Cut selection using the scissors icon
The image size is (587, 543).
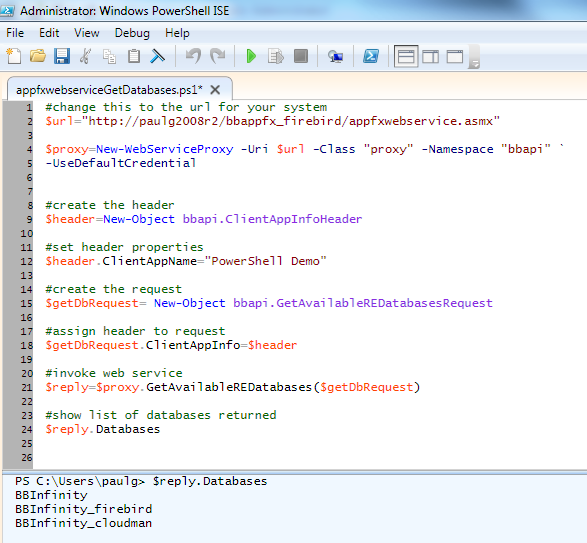click(86, 57)
